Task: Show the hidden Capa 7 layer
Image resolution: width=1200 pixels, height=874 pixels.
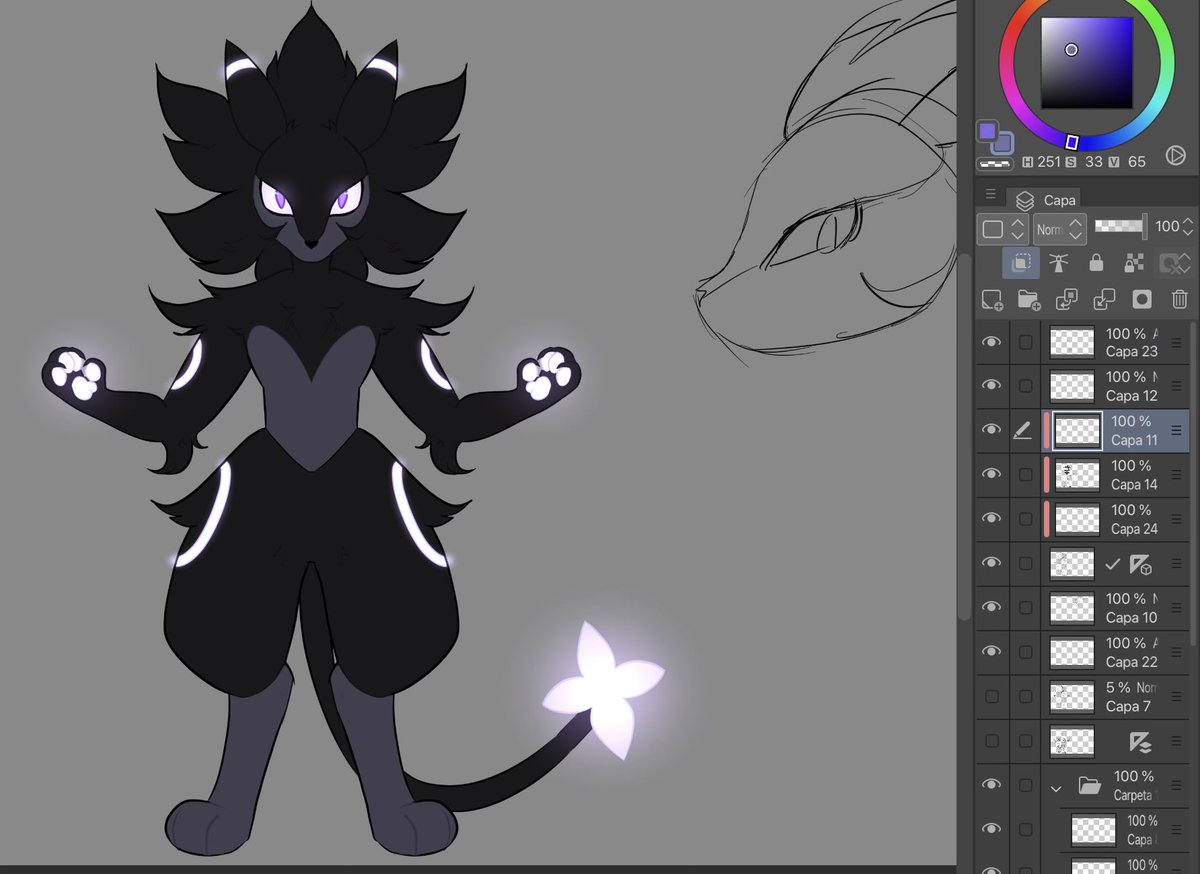Action: click(991, 696)
